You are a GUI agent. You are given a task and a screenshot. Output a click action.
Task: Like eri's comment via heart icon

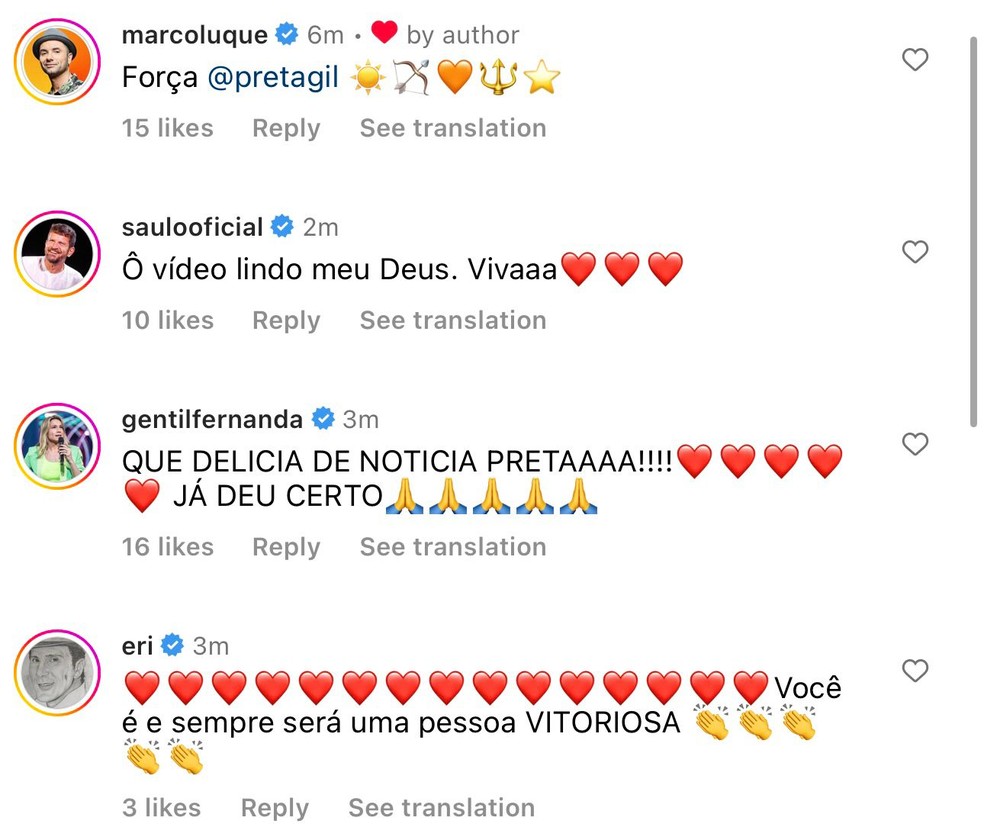[914, 672]
